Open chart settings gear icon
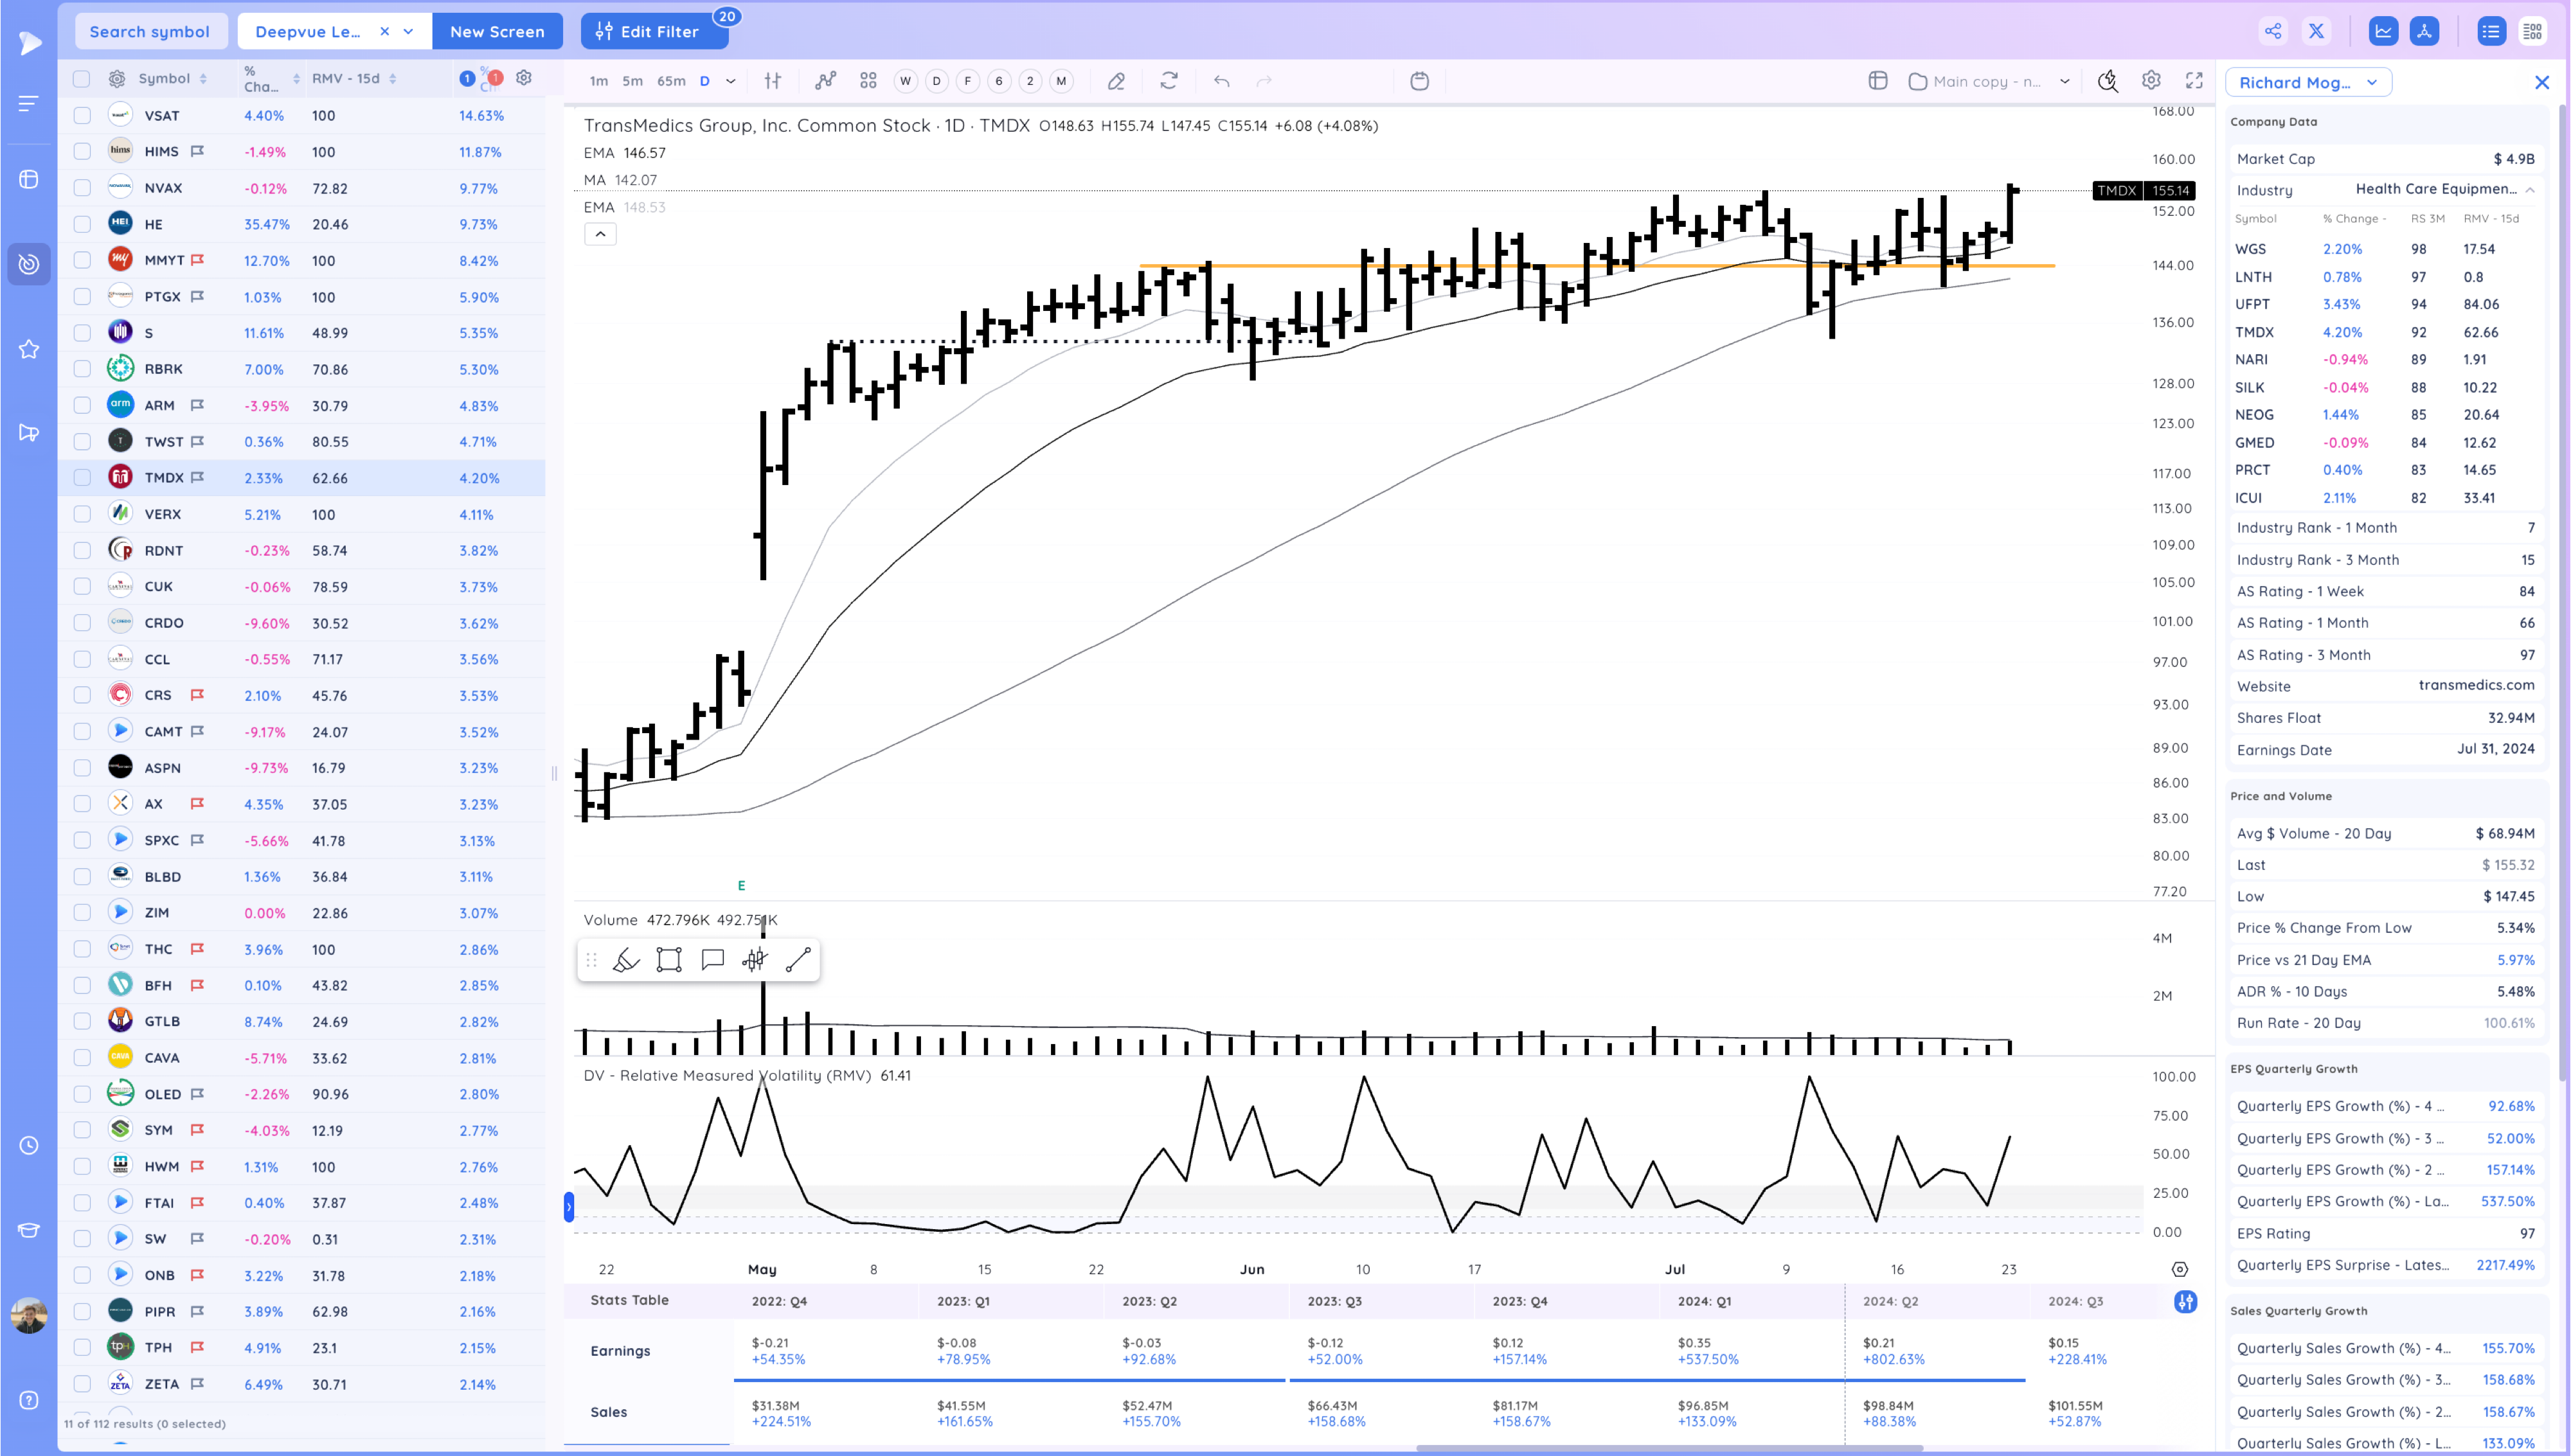The image size is (2571, 1456). (2151, 81)
